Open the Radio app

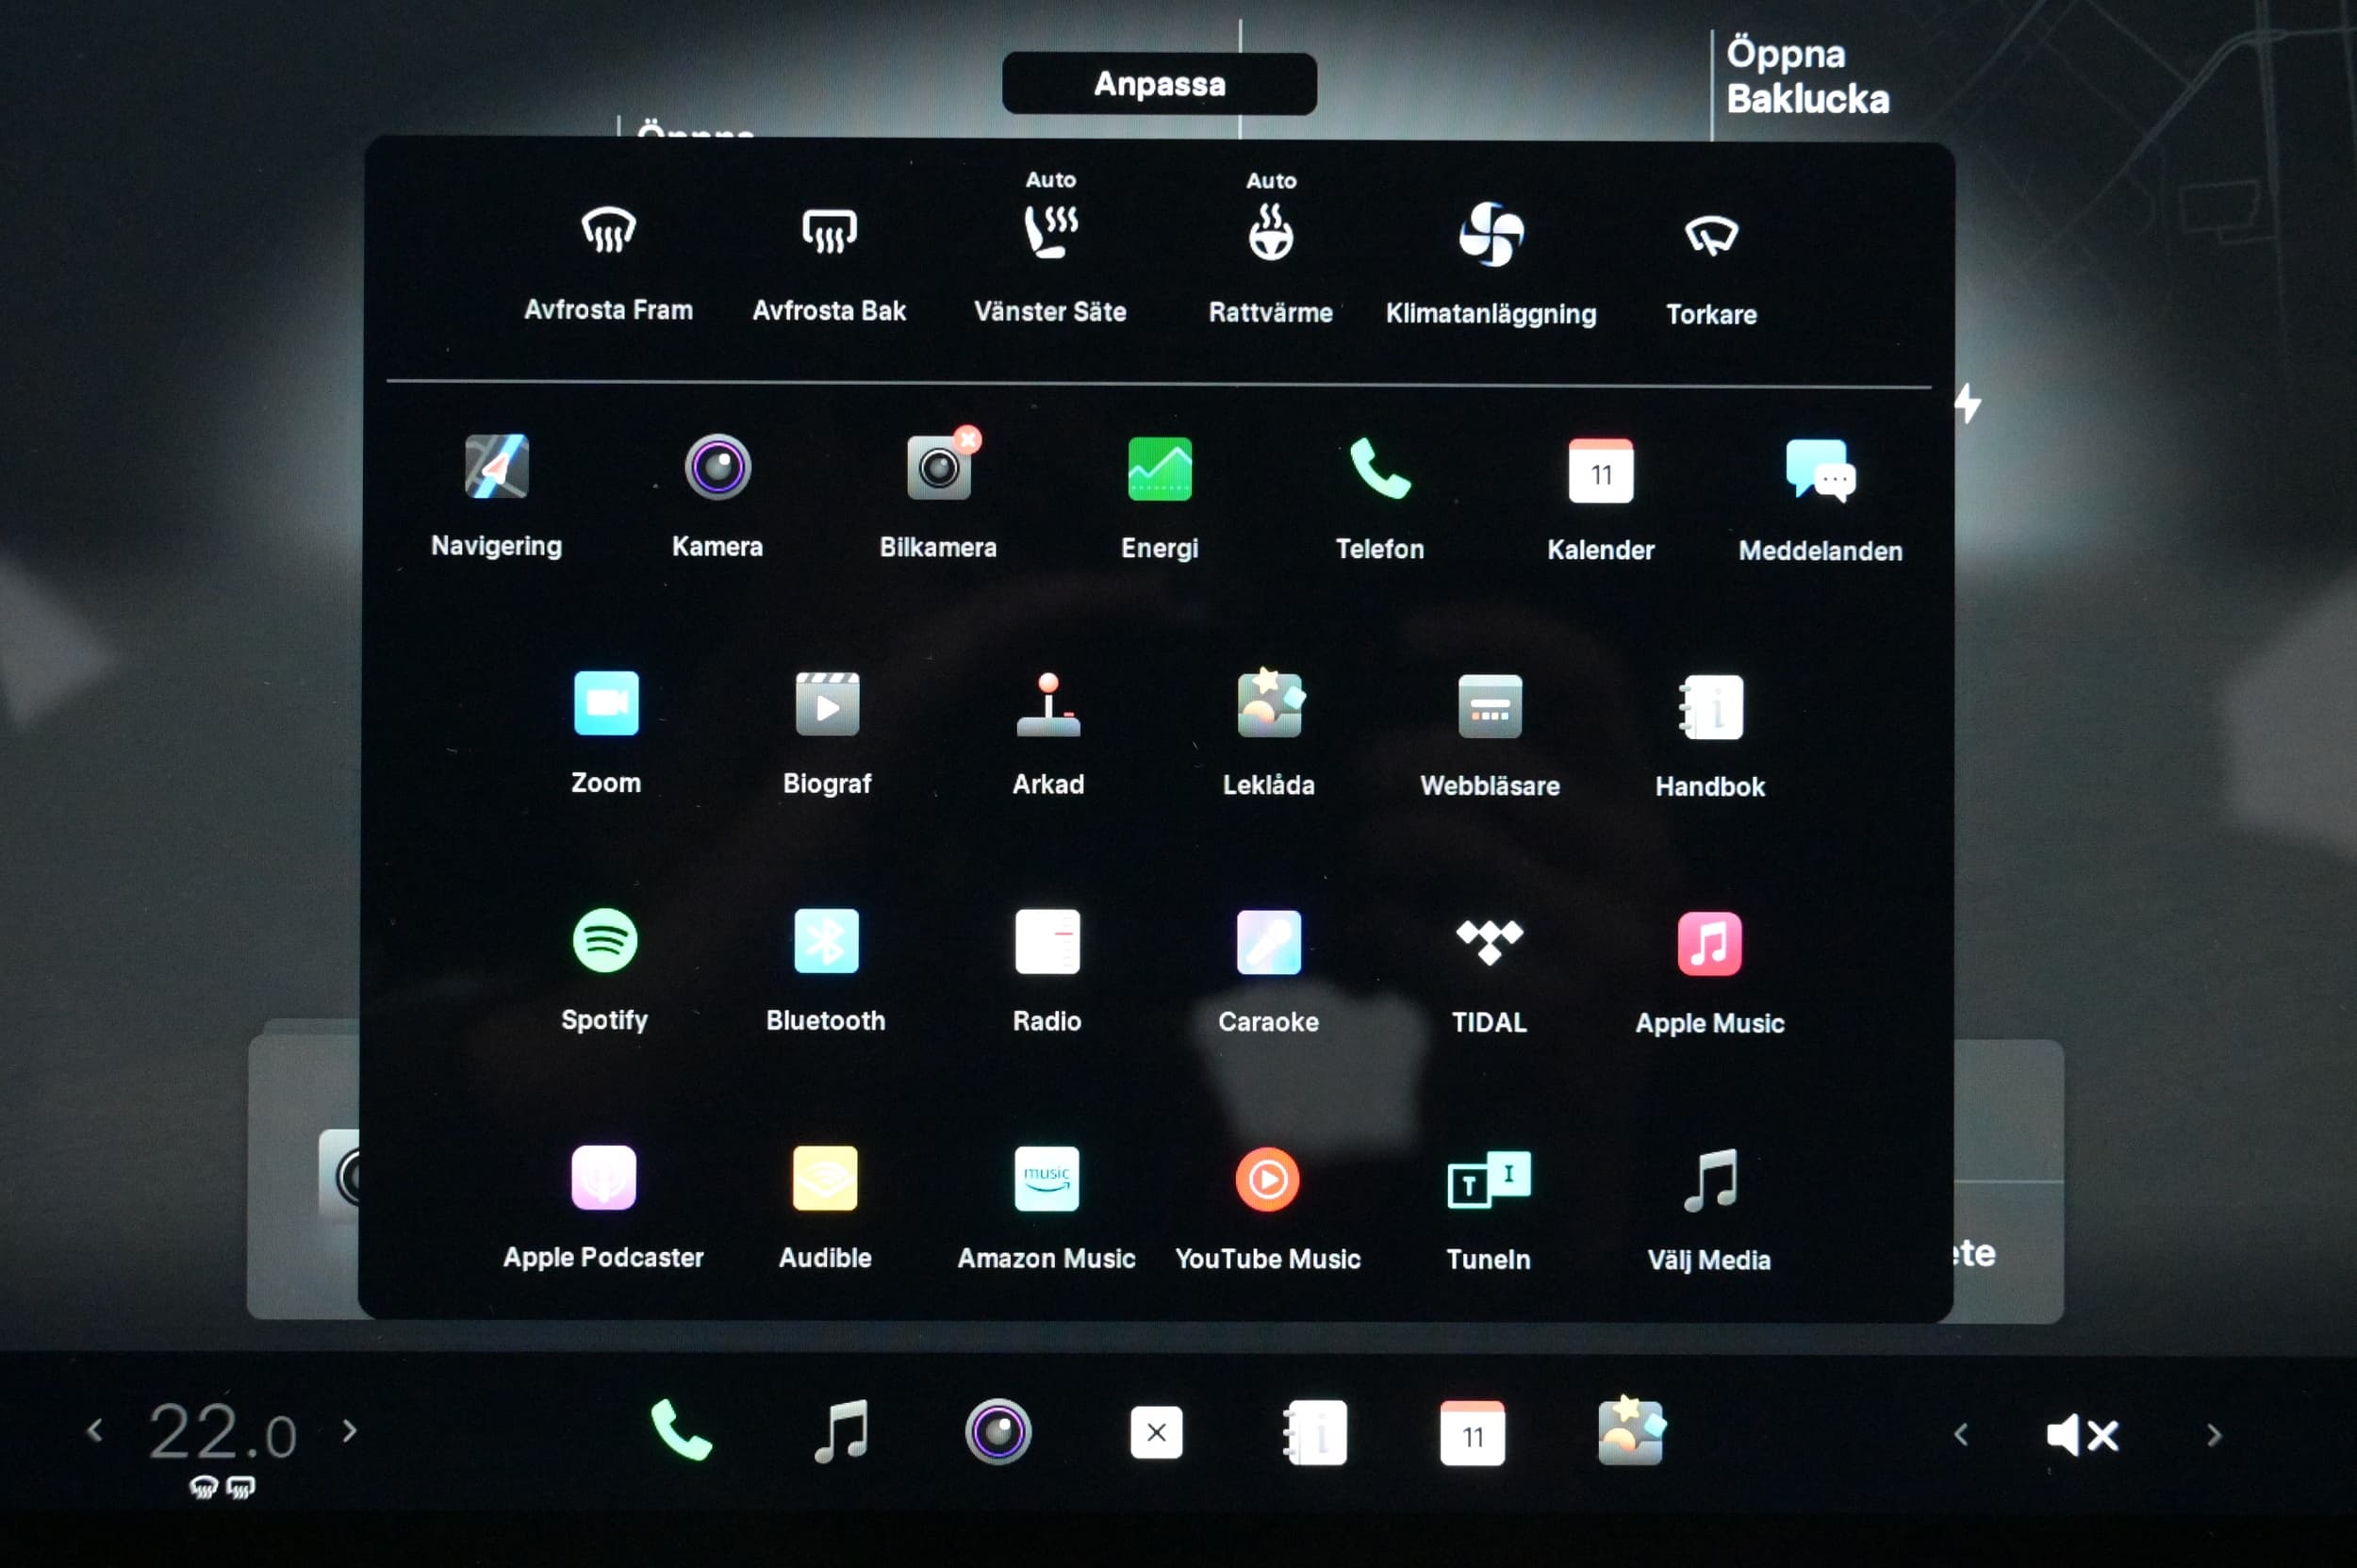coord(1047,971)
